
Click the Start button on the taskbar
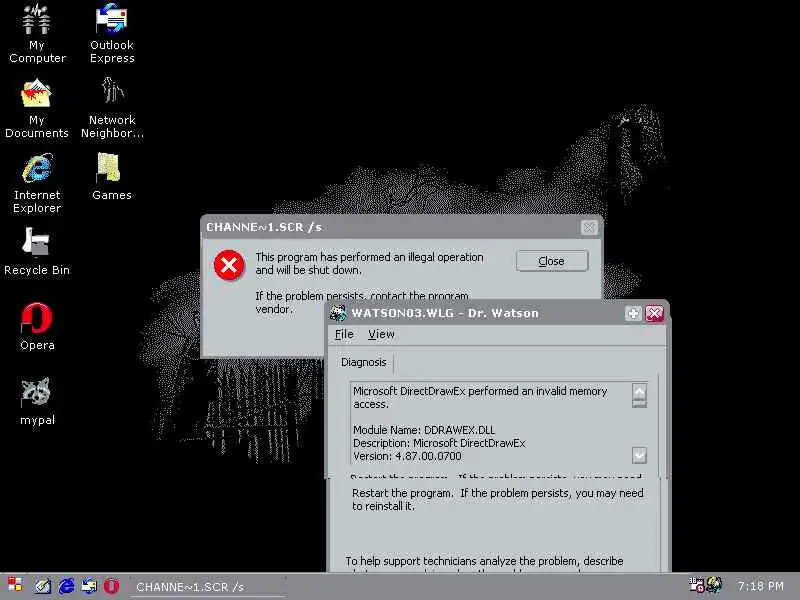pos(15,586)
